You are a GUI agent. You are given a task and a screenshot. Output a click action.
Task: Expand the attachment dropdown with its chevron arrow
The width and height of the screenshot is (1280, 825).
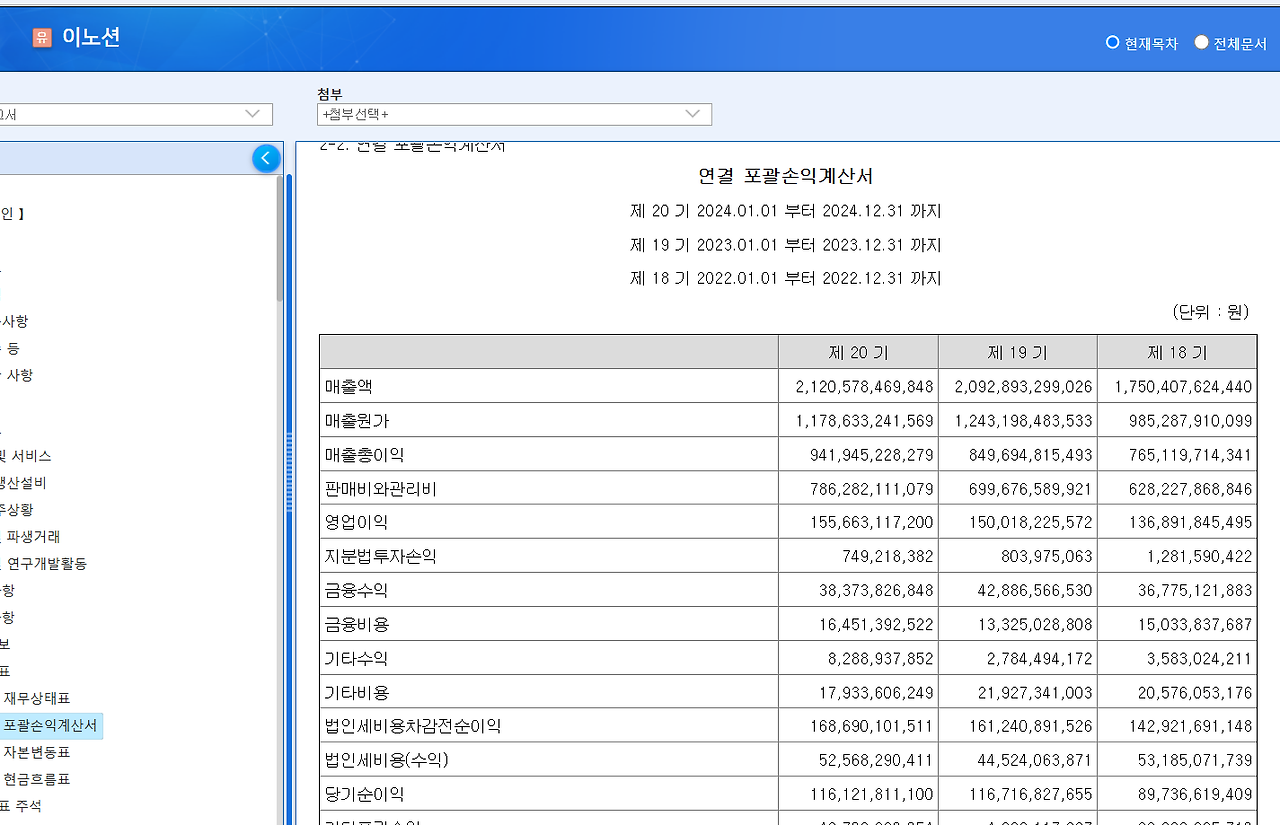692,114
